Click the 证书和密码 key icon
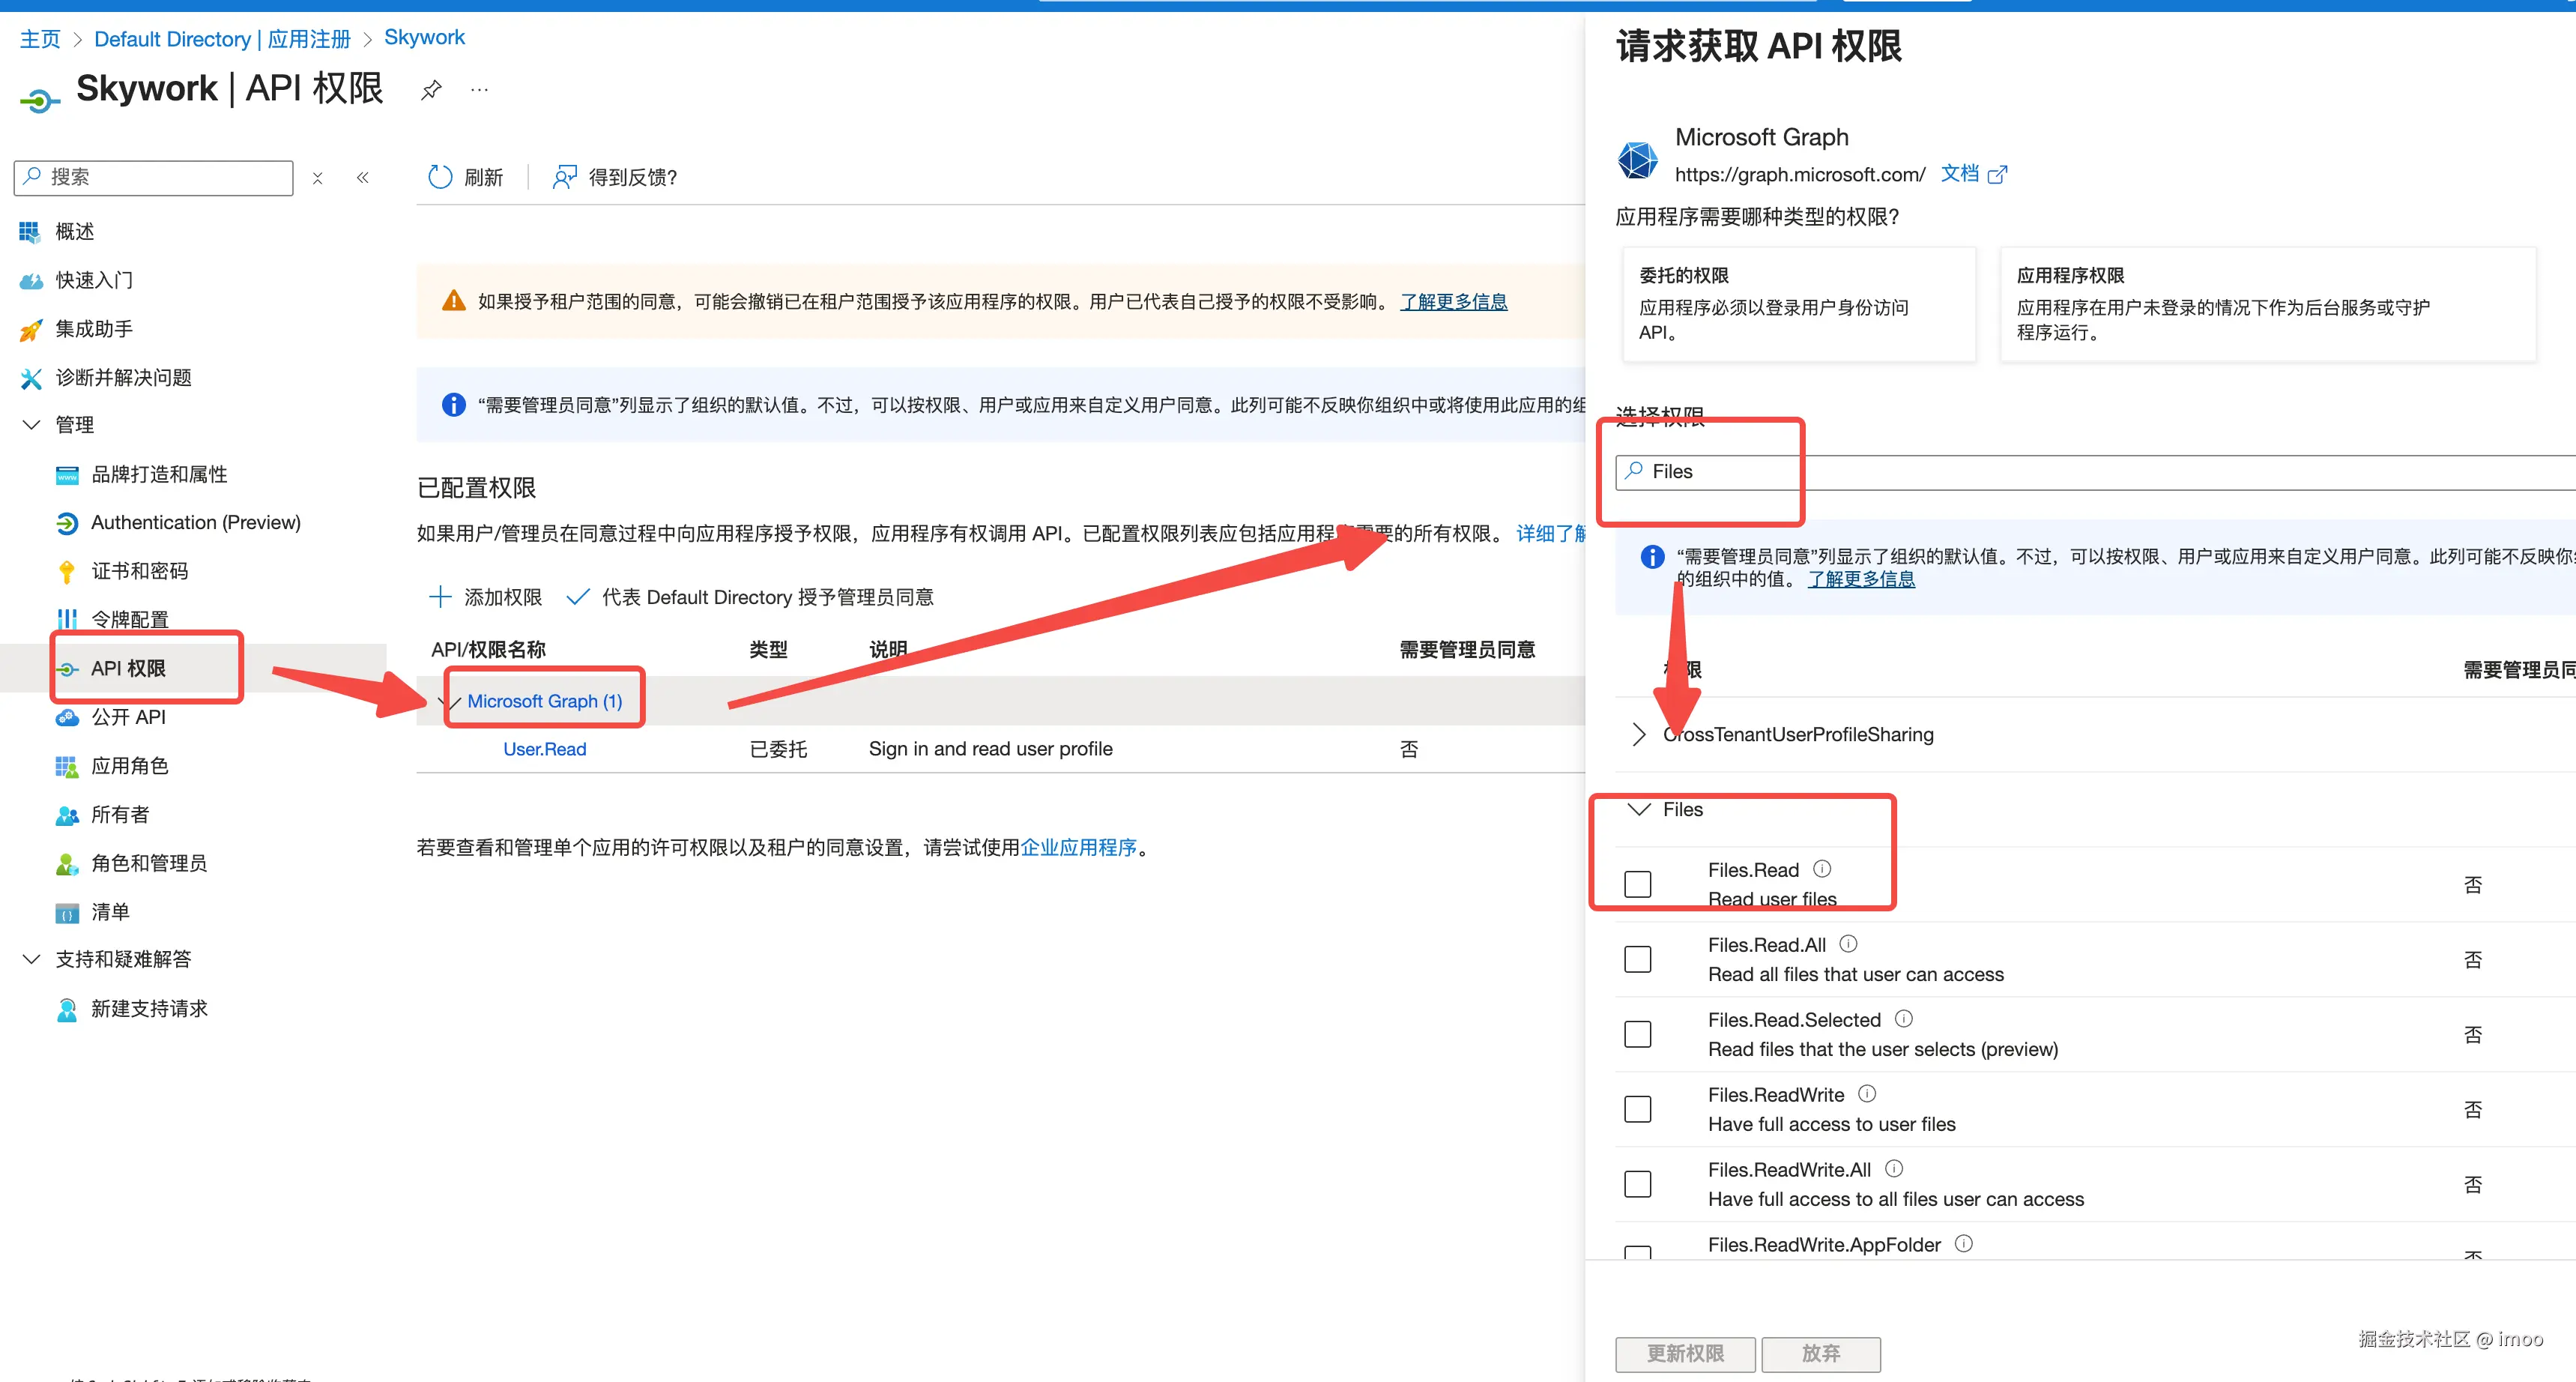This screenshot has width=2576, height=1382. click(67, 572)
